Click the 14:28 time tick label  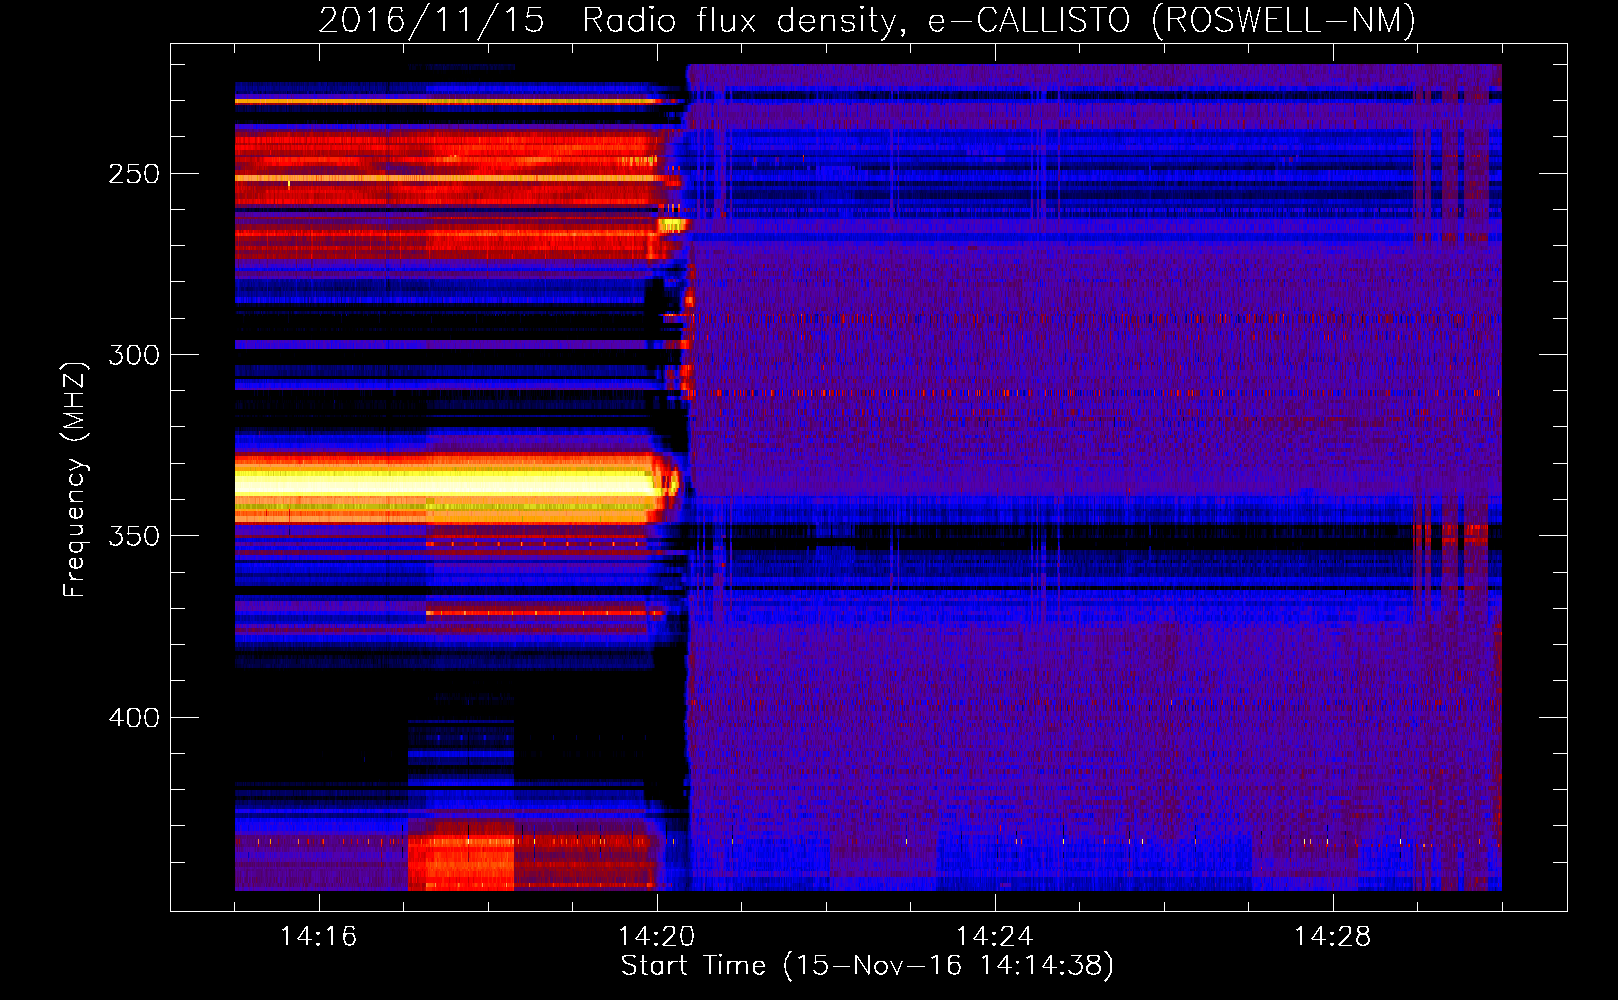click(x=1332, y=936)
